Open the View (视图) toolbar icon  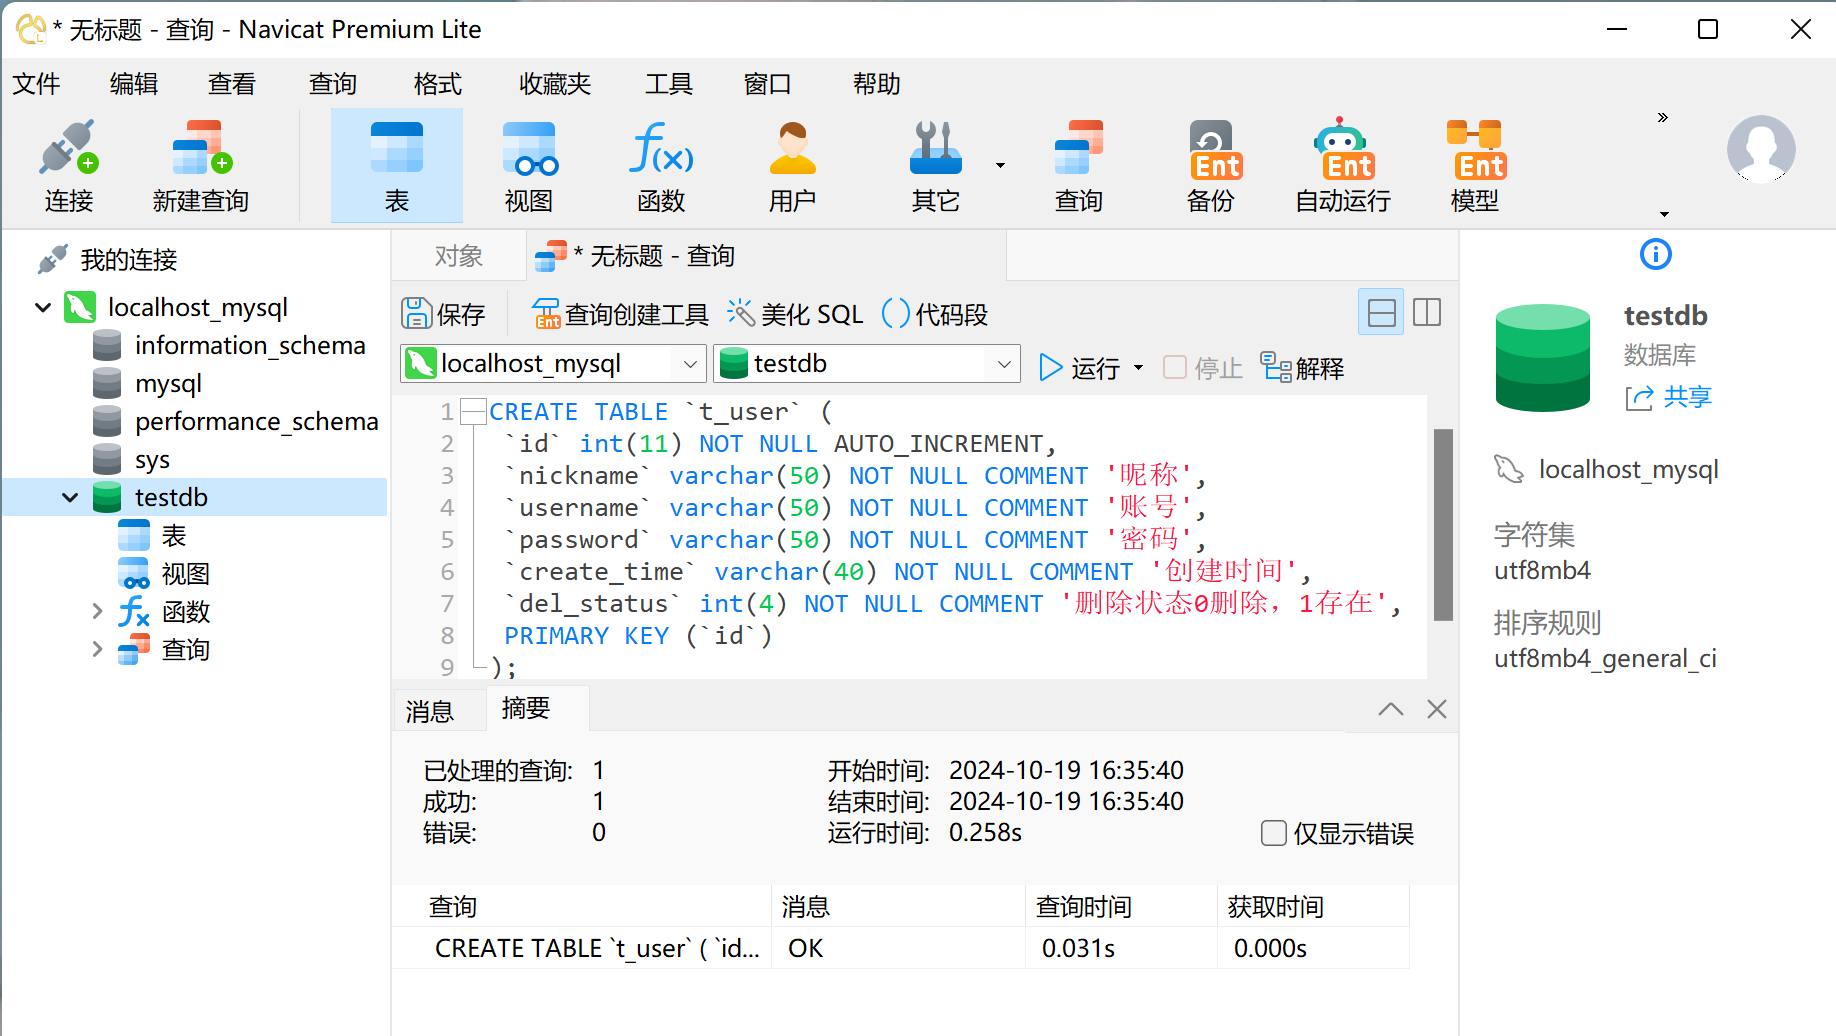click(x=529, y=166)
